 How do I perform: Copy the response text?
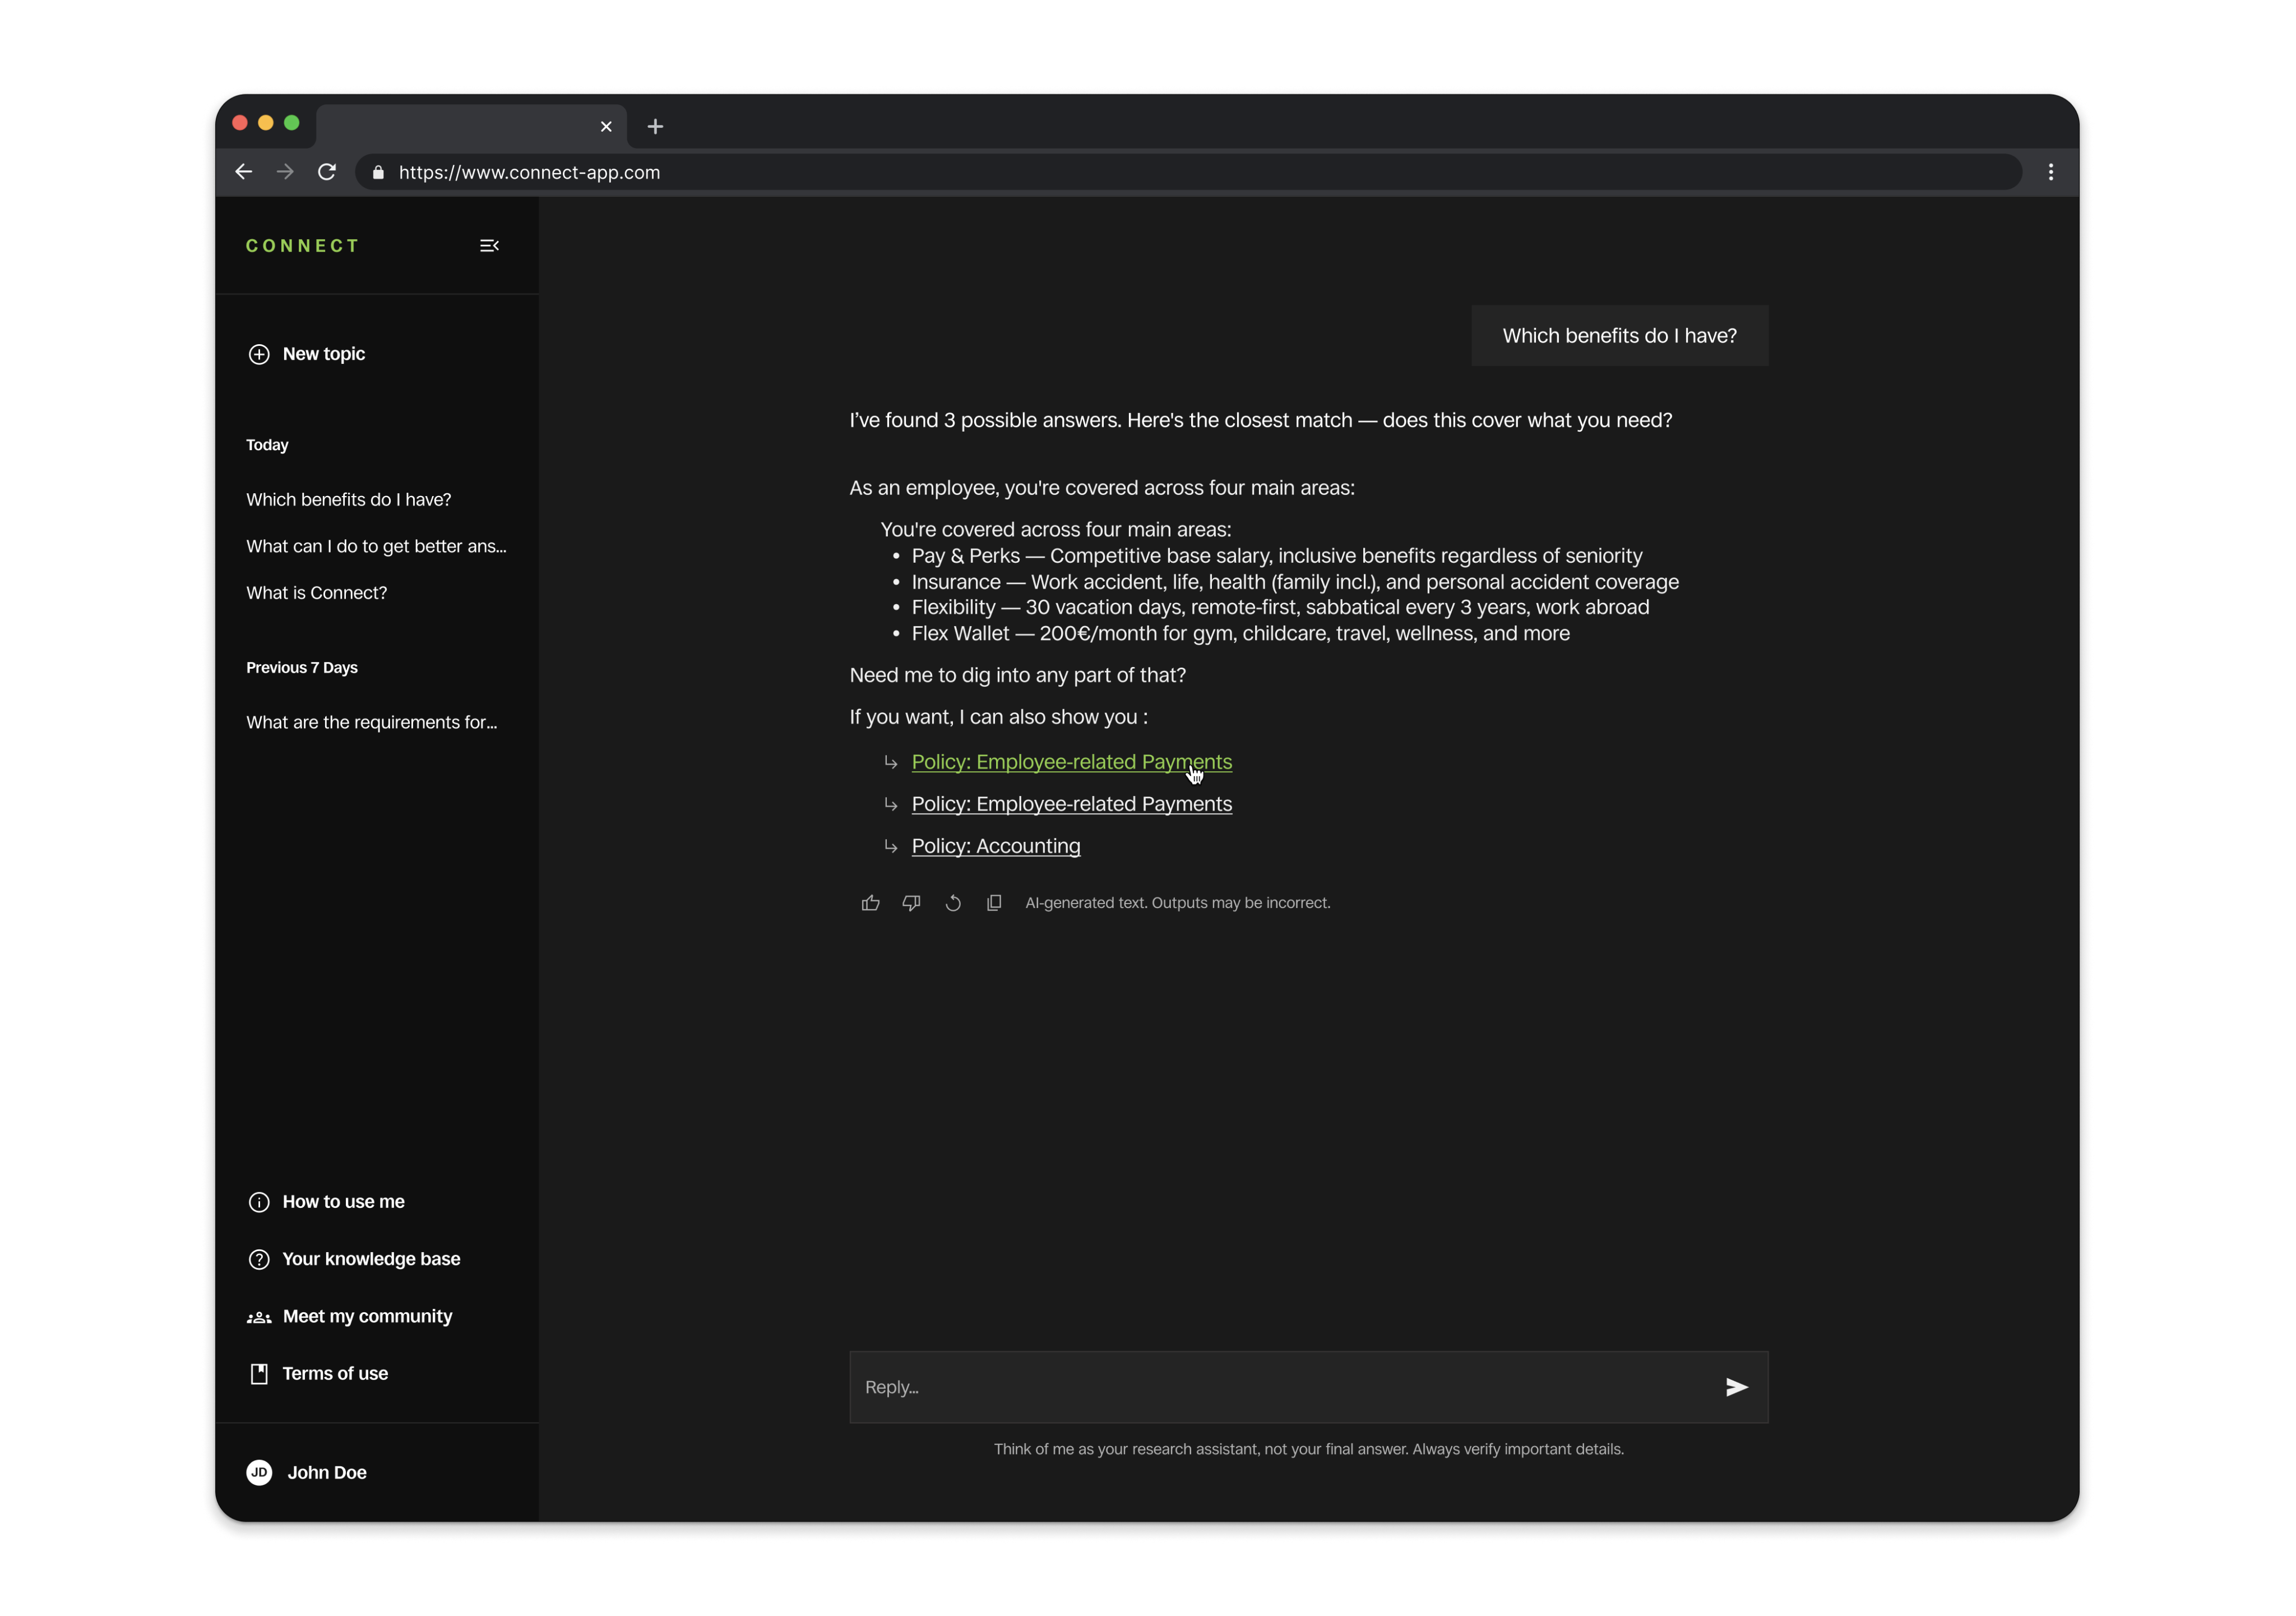pos(994,903)
